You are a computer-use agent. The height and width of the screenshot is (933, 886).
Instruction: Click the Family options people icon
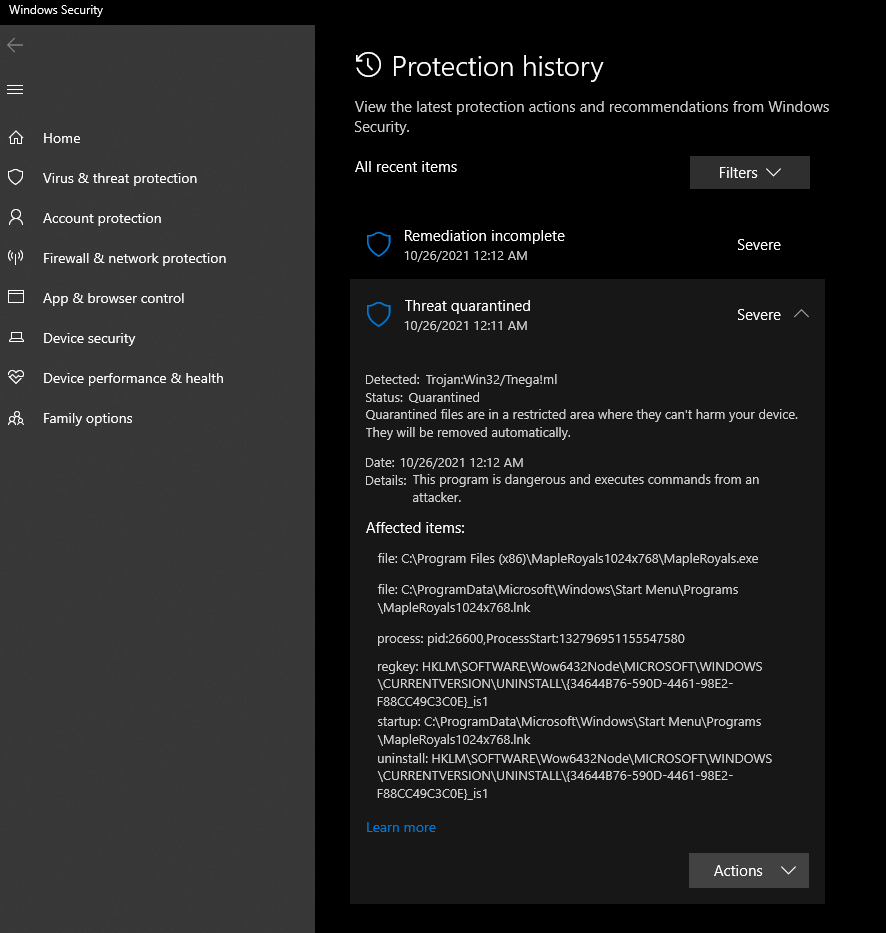(16, 418)
